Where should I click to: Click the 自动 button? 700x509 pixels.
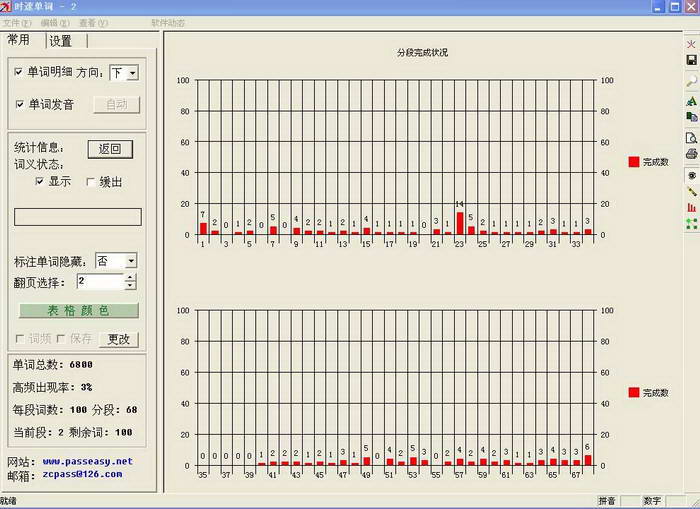tap(117, 104)
